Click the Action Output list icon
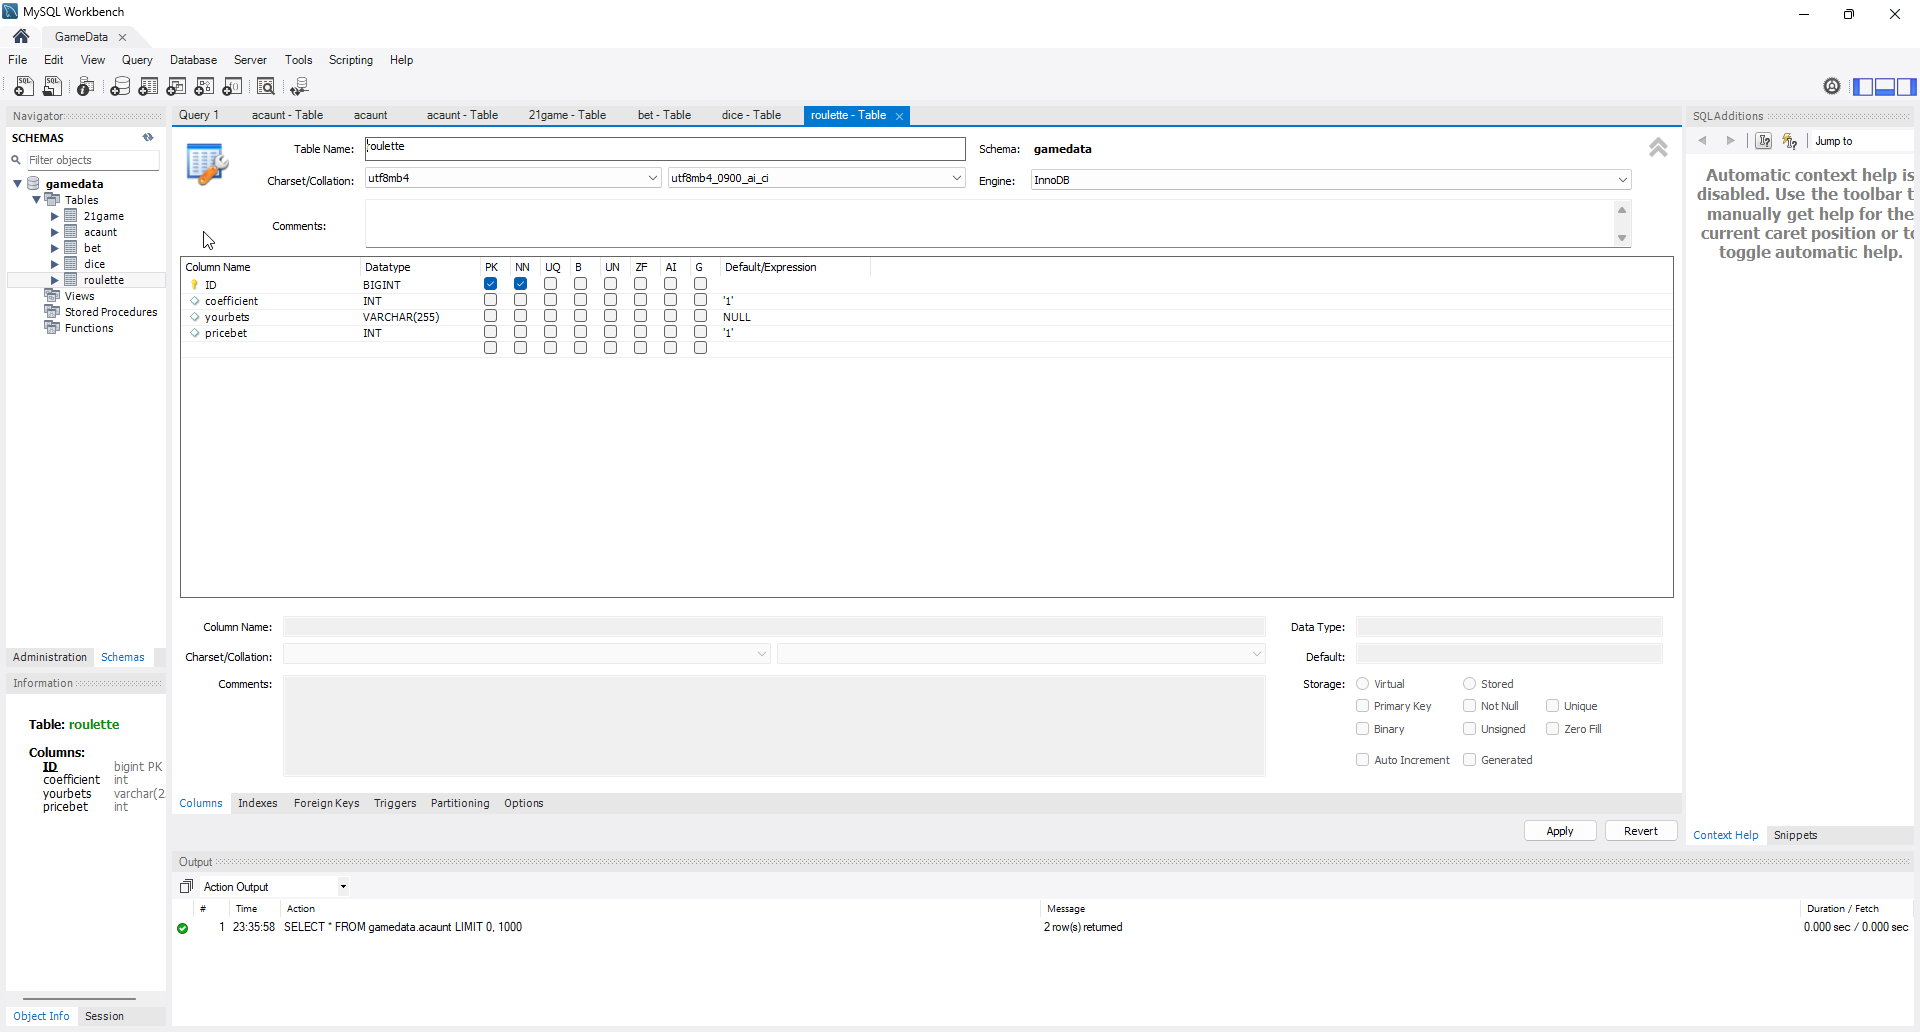 click(x=186, y=886)
